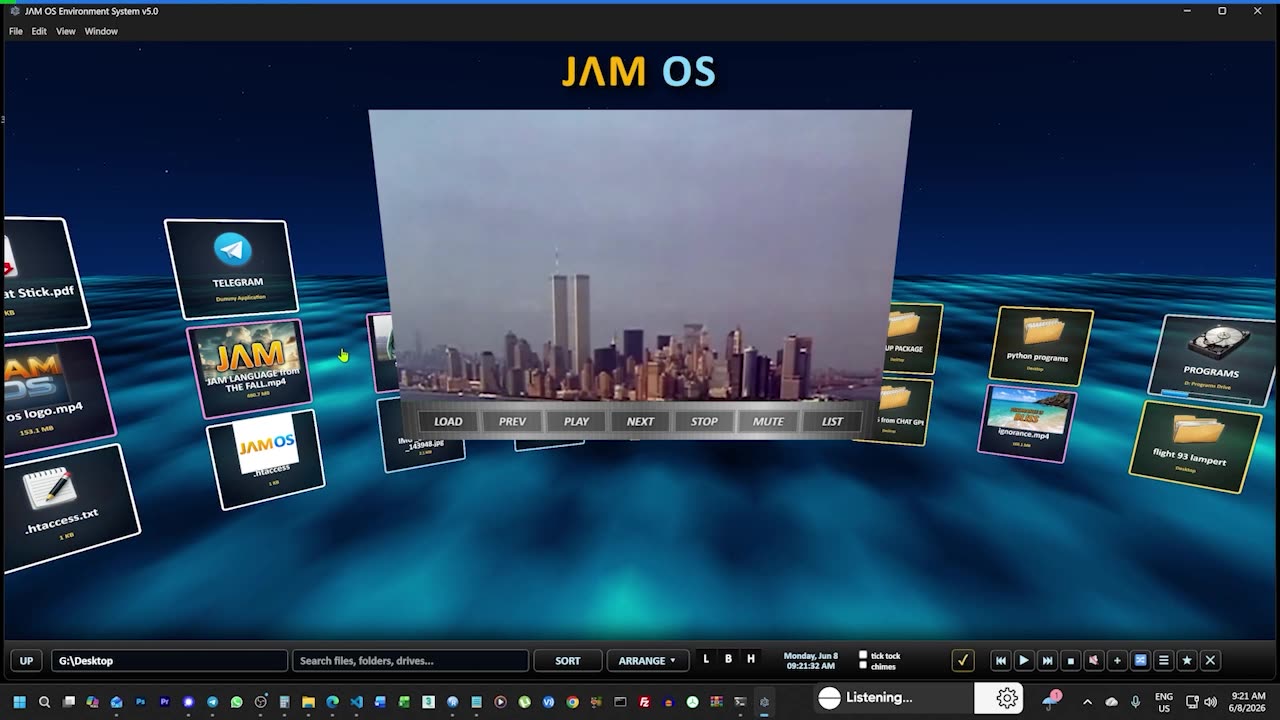Click the plus icon in the player bar

1117,661
